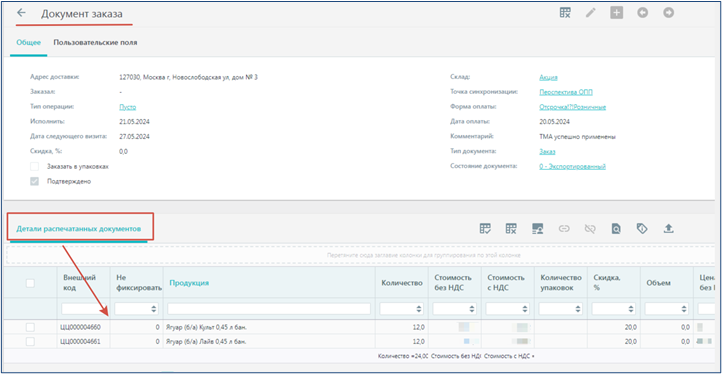Viewport: 722px width, 374px height.
Task: Click the user card icon in details toolbar
Action: [x=537, y=228]
